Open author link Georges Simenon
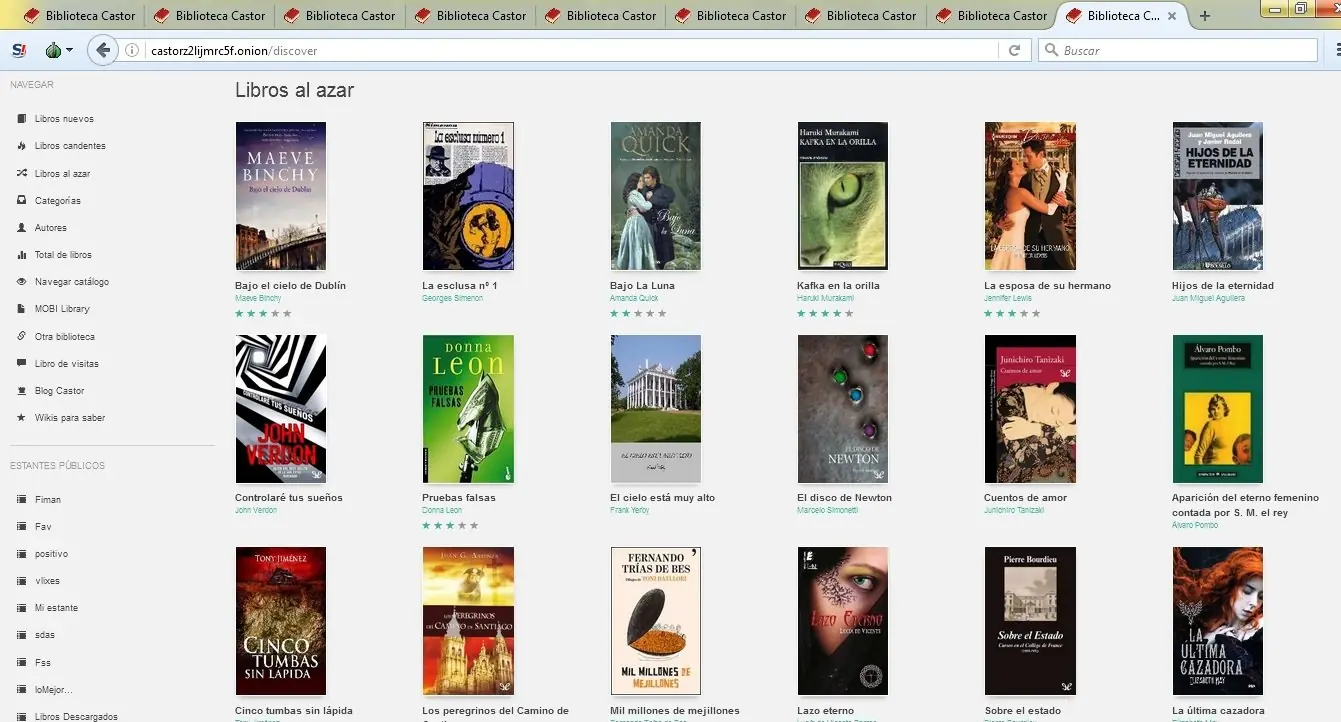Screen dimensions: 1341x722 coord(451,298)
